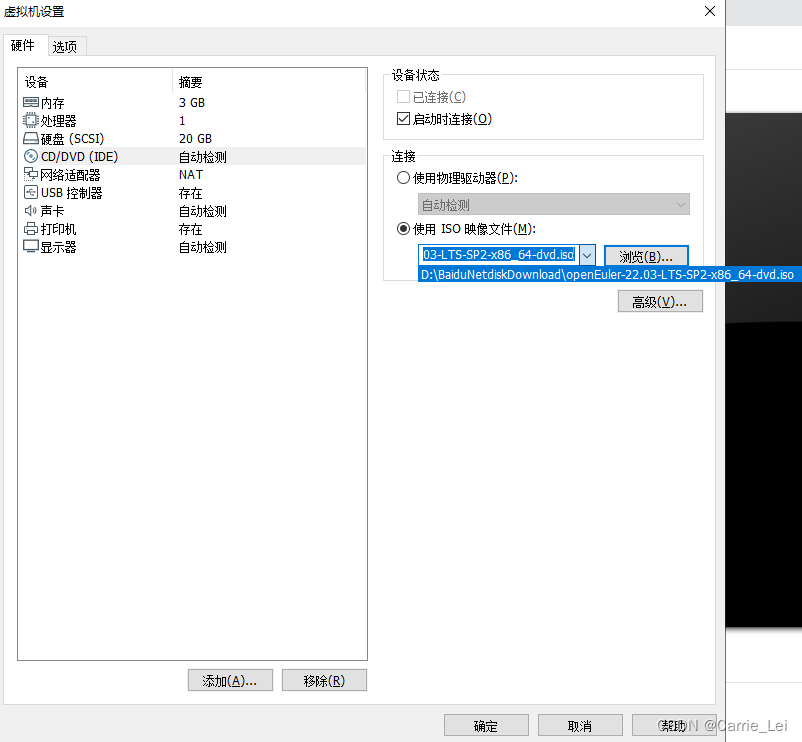Select the 网络适配器 row label
This screenshot has width=802, height=742.
pos(71,175)
